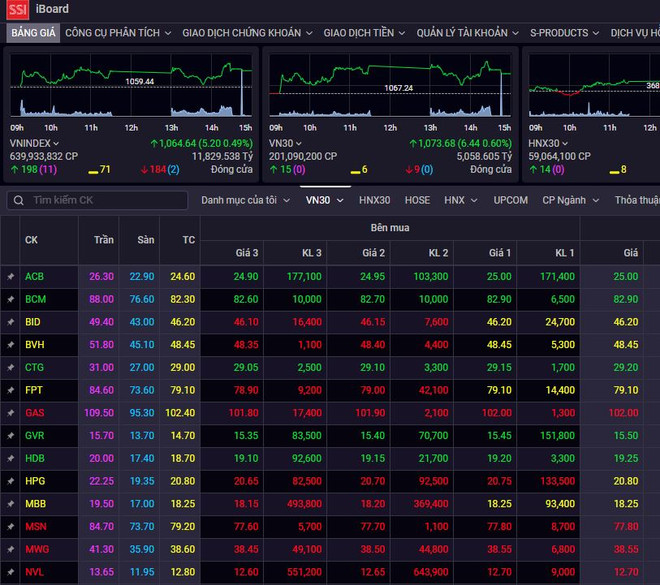This screenshot has width=660, height=585.
Task: Click pin icon next to CTG
Action: pos(10,368)
